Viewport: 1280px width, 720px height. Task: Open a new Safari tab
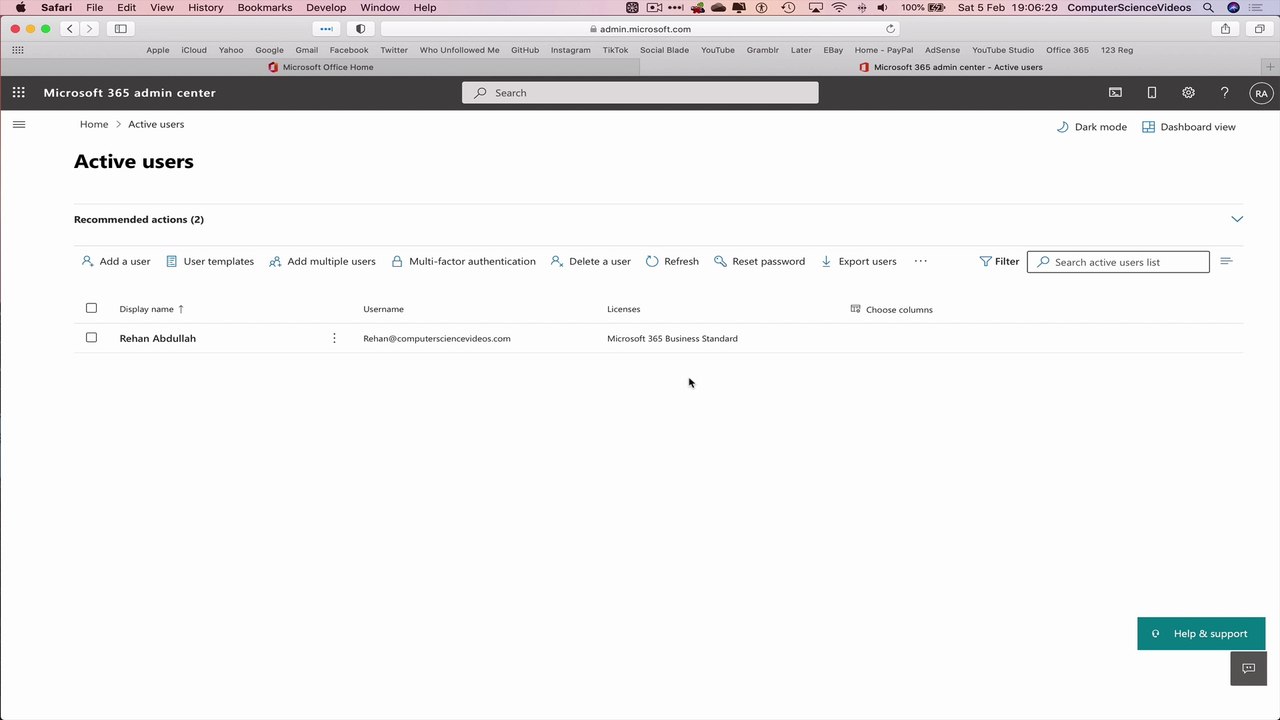[x=1270, y=67]
